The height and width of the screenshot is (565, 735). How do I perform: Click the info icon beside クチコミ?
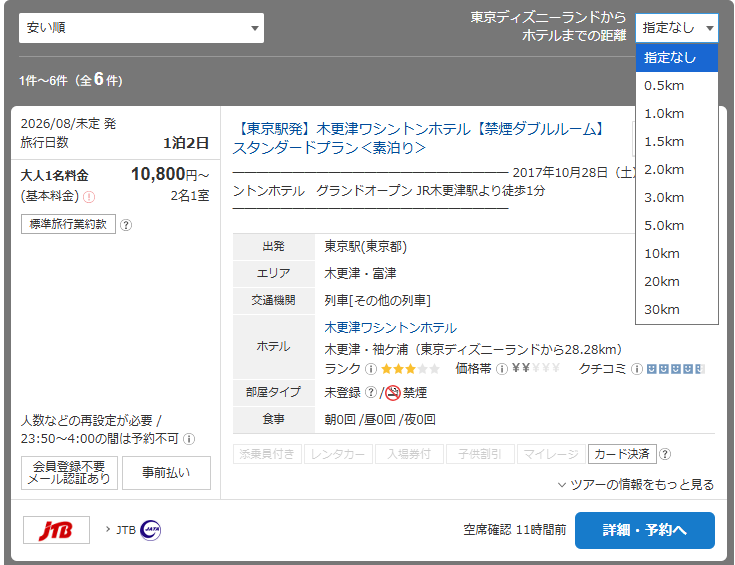(637, 369)
